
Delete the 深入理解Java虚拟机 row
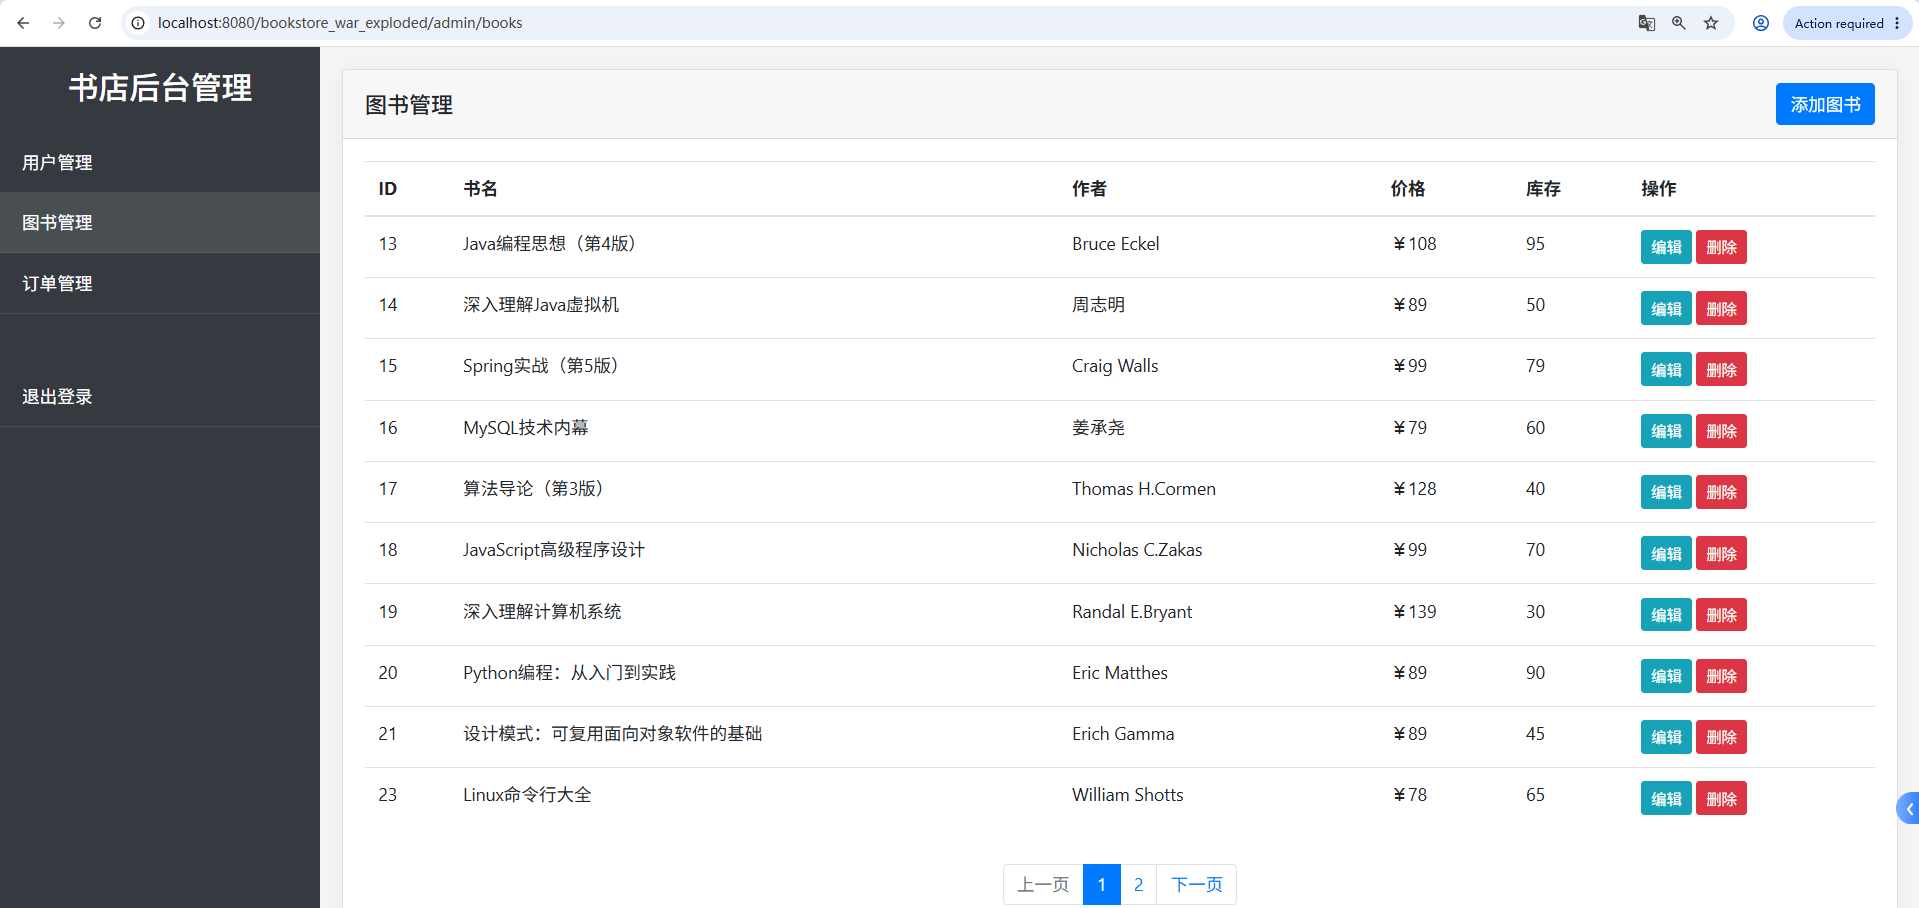pos(1721,308)
